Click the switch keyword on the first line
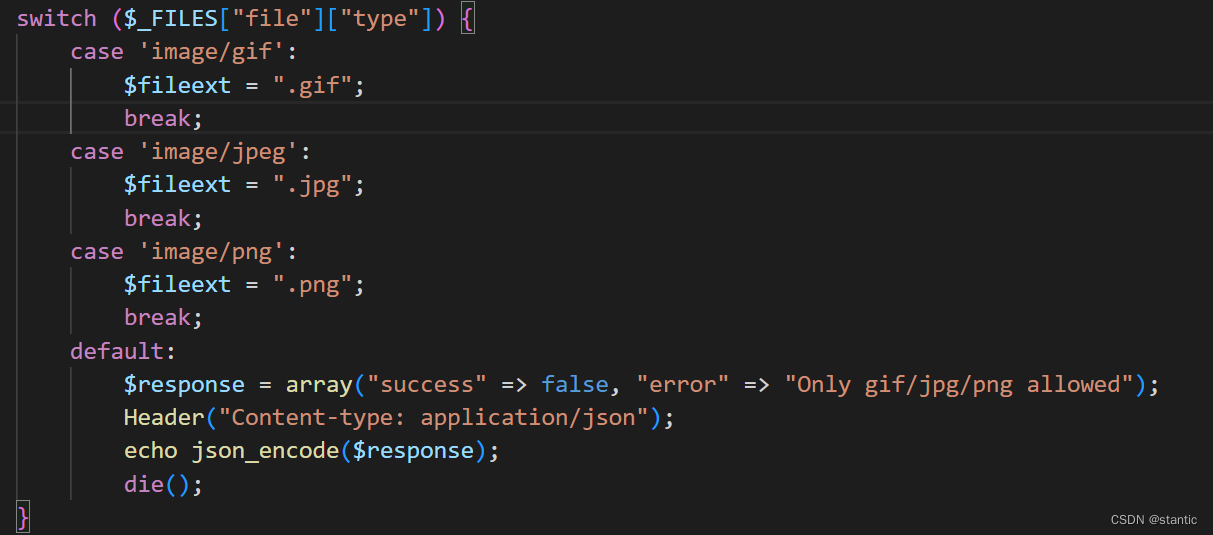Screen dimensions: 1213x535 (57, 19)
